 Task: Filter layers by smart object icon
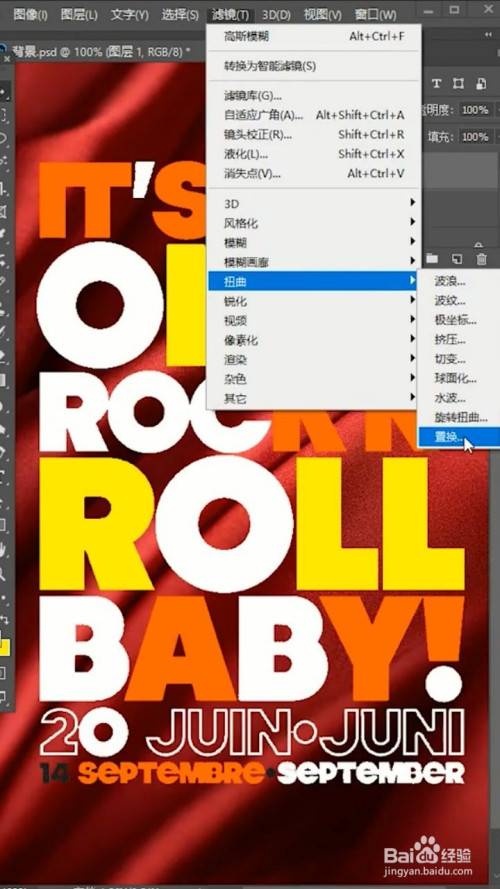pos(480,84)
